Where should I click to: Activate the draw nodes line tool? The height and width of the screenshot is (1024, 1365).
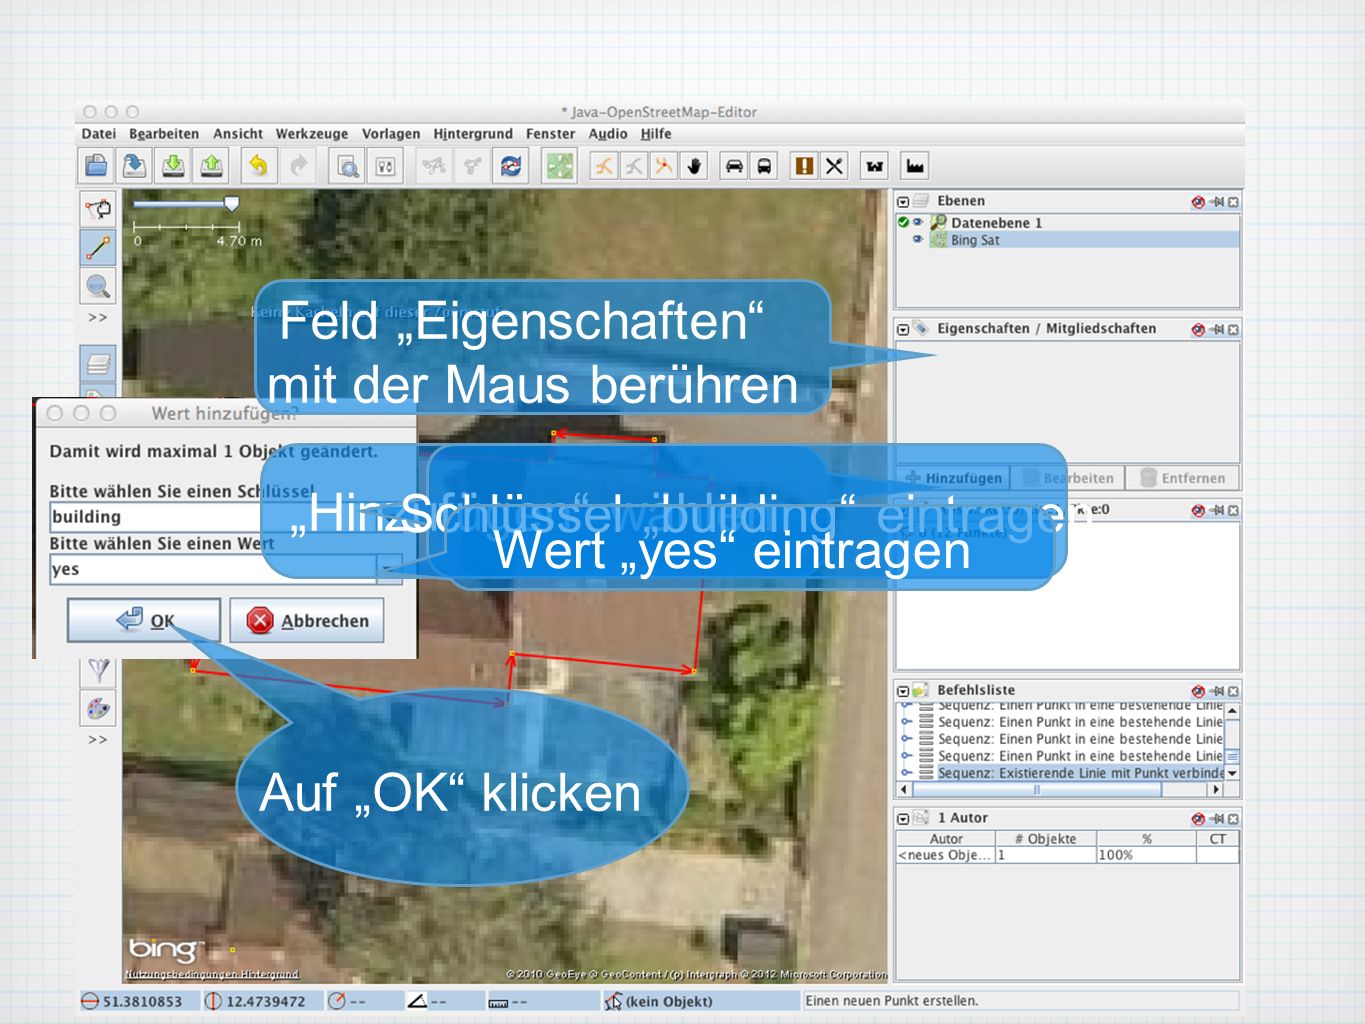98,247
